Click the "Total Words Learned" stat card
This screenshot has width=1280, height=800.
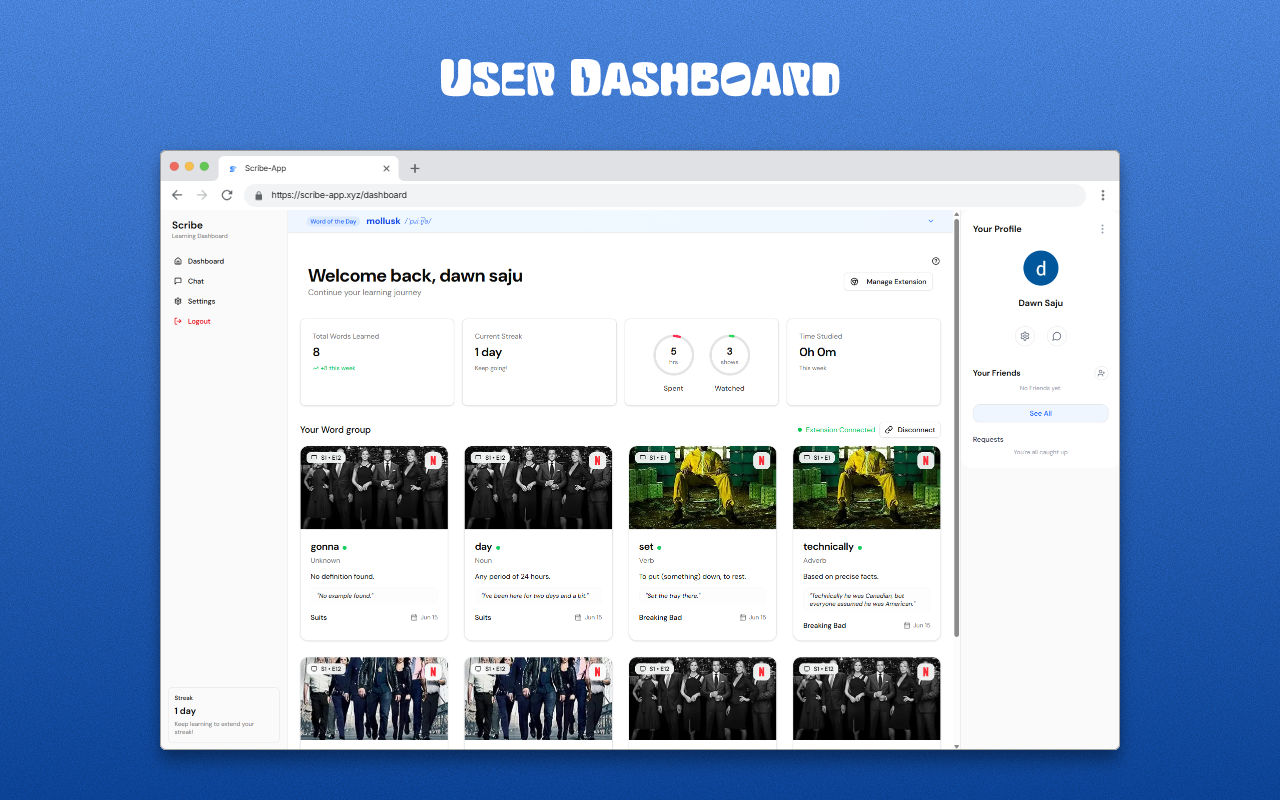pyautogui.click(x=377, y=362)
